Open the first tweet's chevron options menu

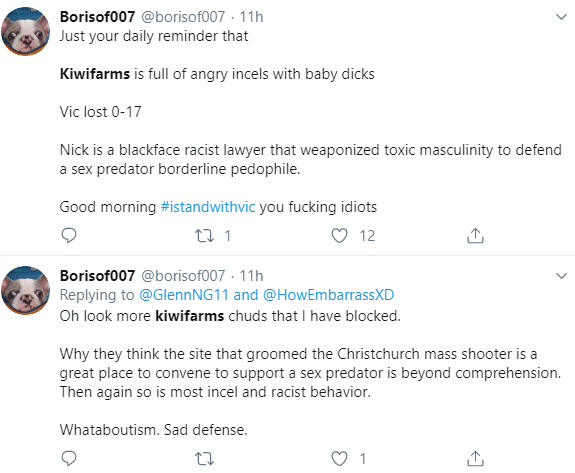(561, 17)
